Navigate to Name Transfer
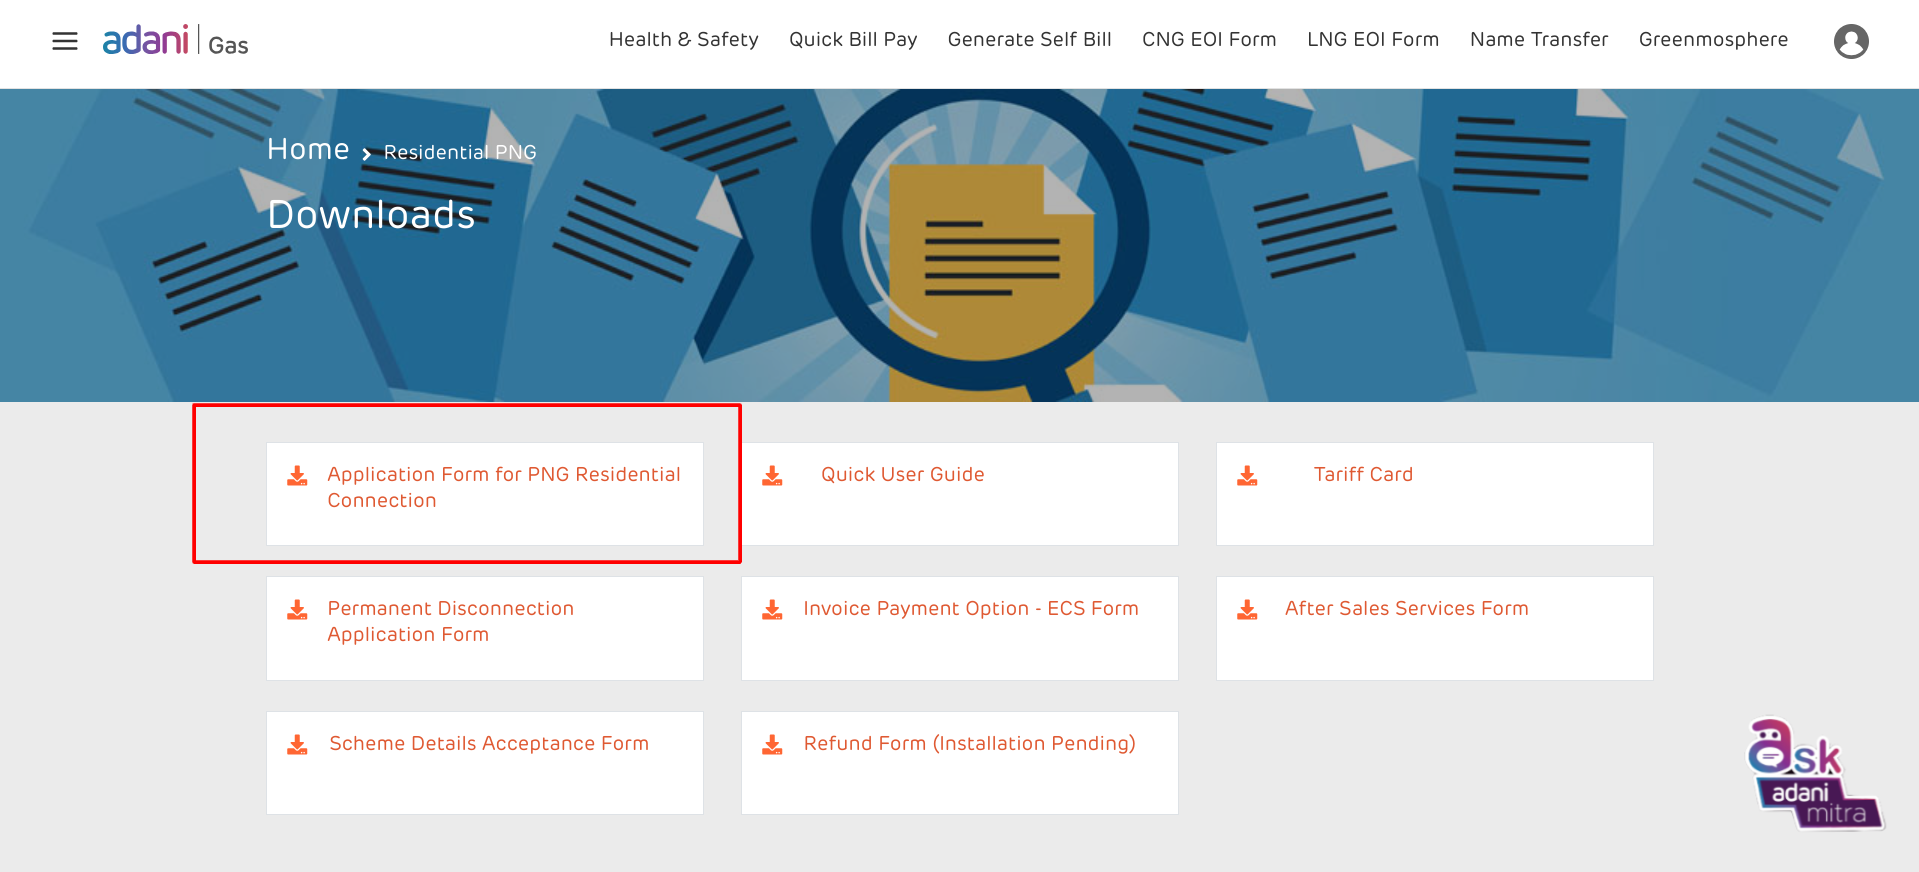 pyautogui.click(x=1538, y=40)
